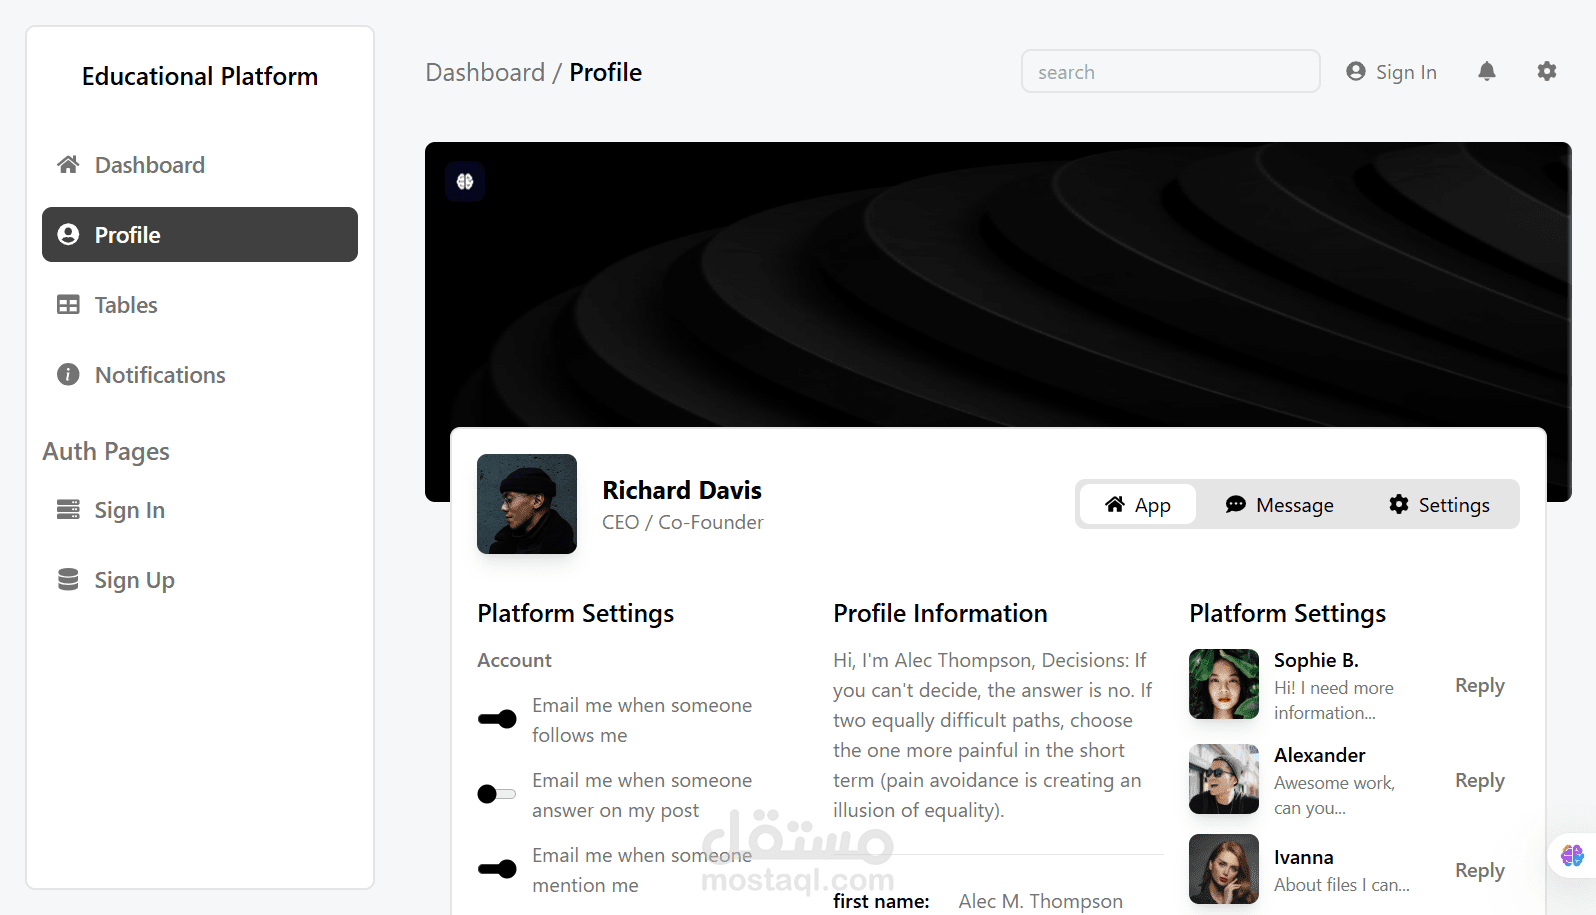Click the Tables grid icon in sidebar

tap(68, 305)
